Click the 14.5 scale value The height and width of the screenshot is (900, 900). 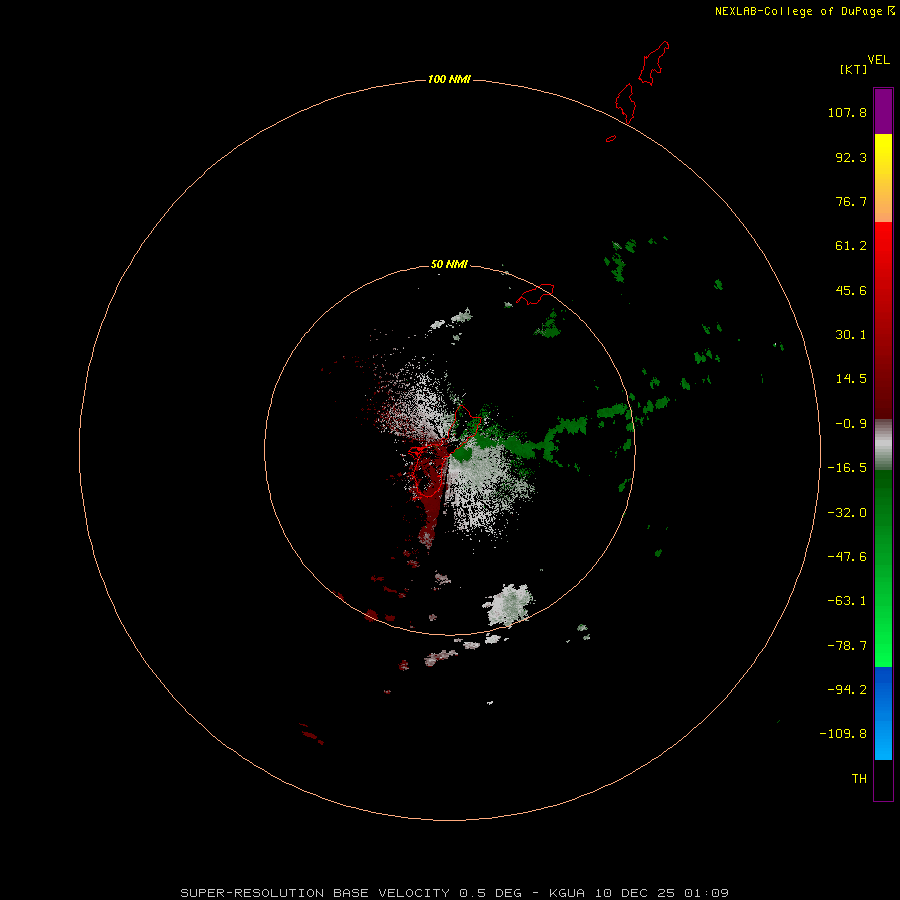tap(851, 379)
